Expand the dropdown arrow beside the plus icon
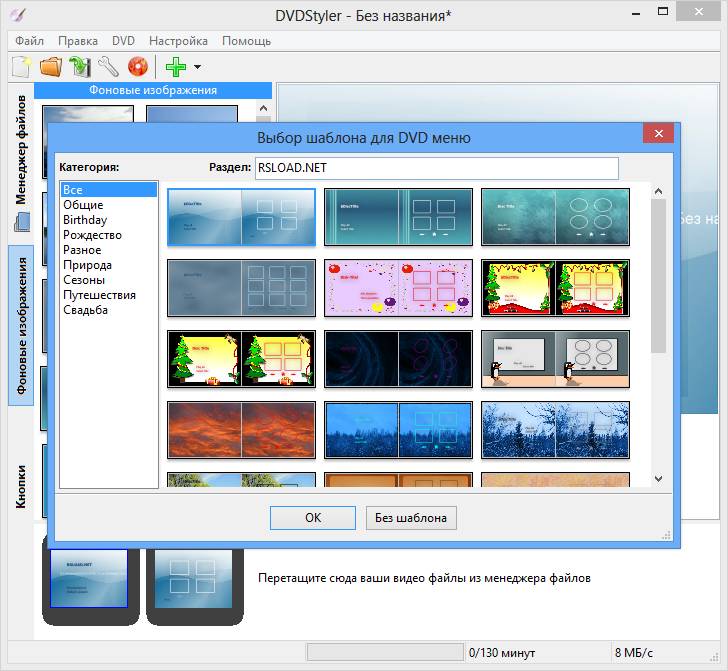This screenshot has width=728, height=671. pyautogui.click(x=197, y=67)
